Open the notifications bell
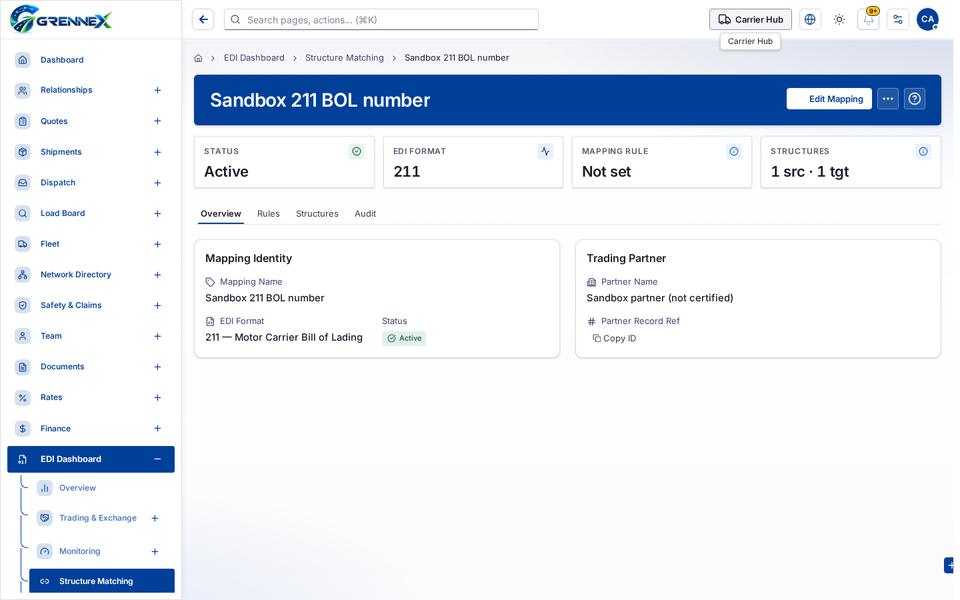Screen dimensions: 960x600 coord(869,20)
